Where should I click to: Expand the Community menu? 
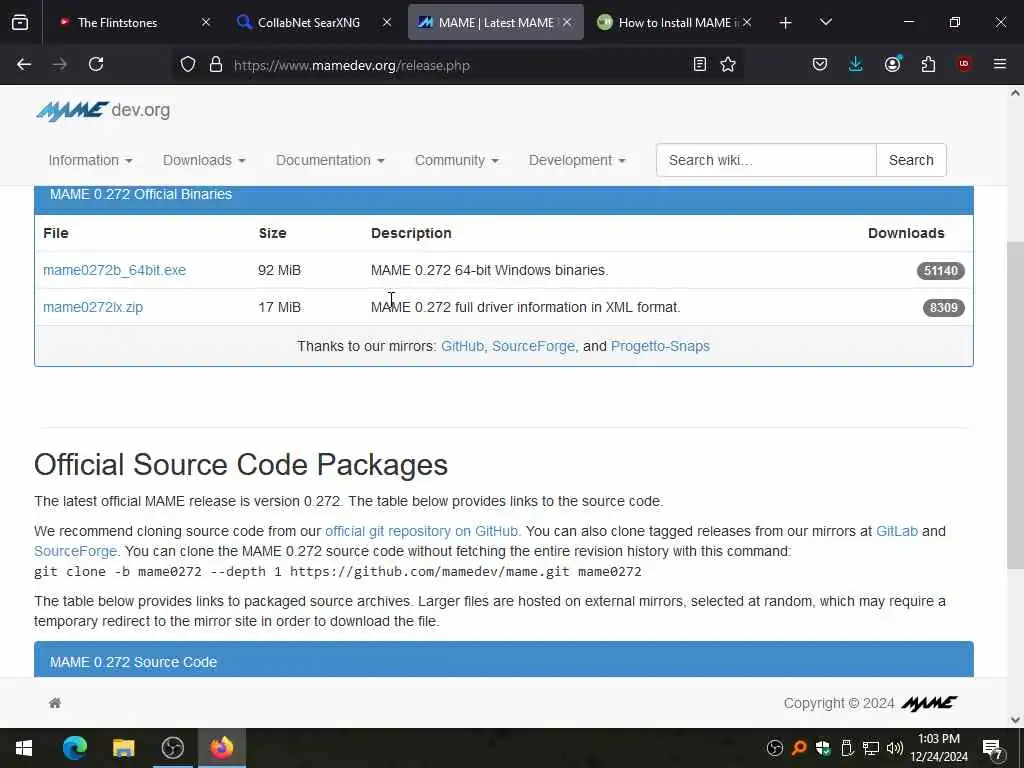click(456, 161)
